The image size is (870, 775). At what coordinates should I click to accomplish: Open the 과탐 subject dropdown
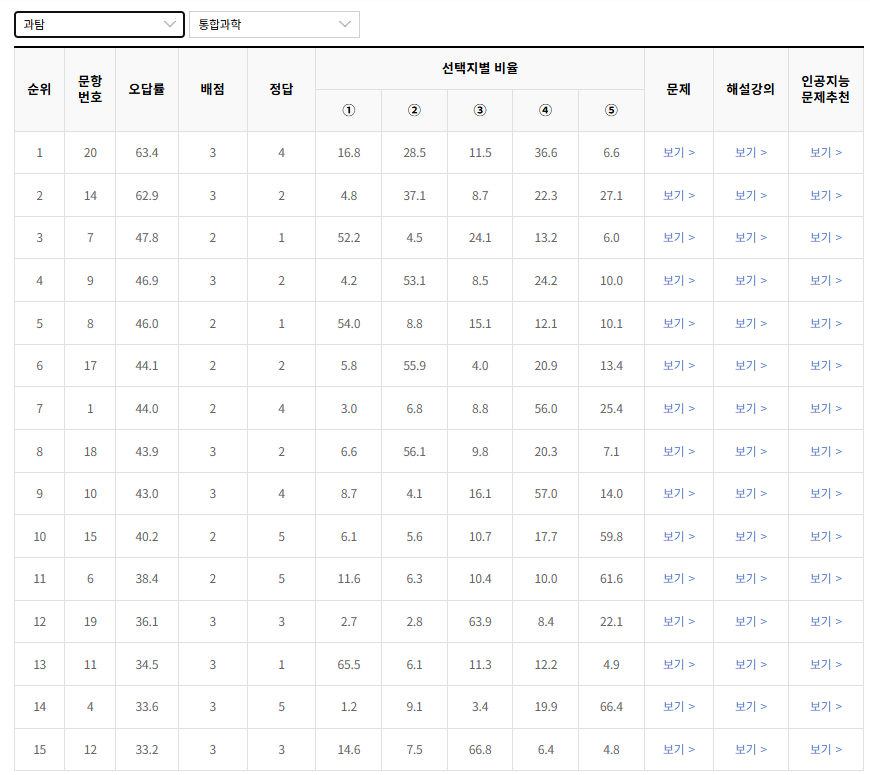tap(98, 24)
